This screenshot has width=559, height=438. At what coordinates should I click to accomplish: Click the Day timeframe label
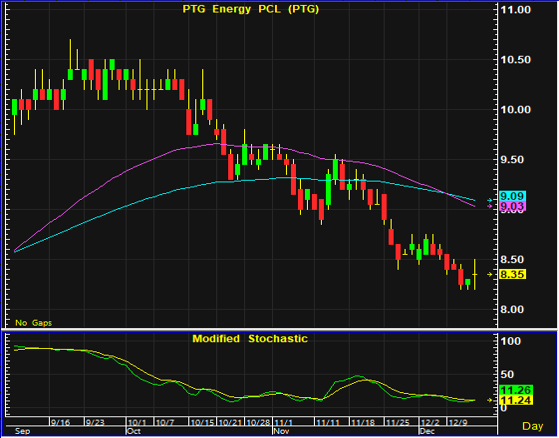tap(533, 426)
